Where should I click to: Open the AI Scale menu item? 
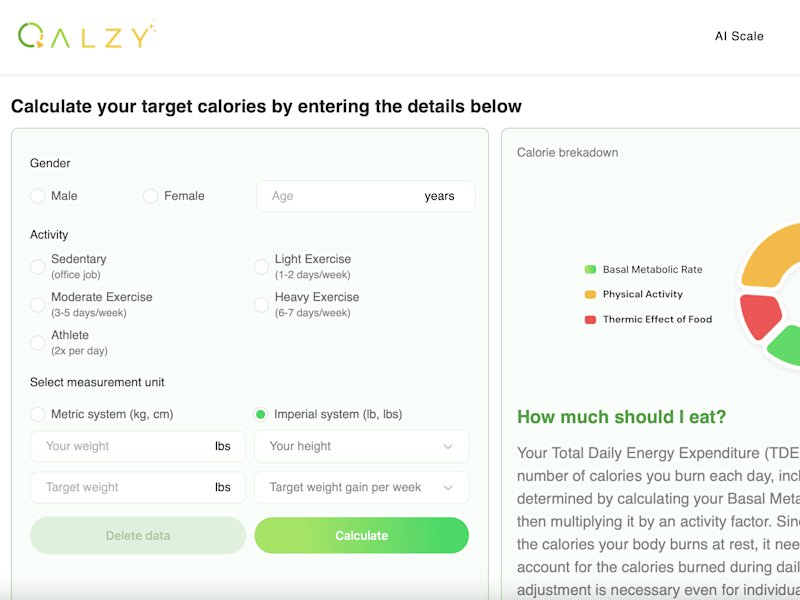point(739,36)
